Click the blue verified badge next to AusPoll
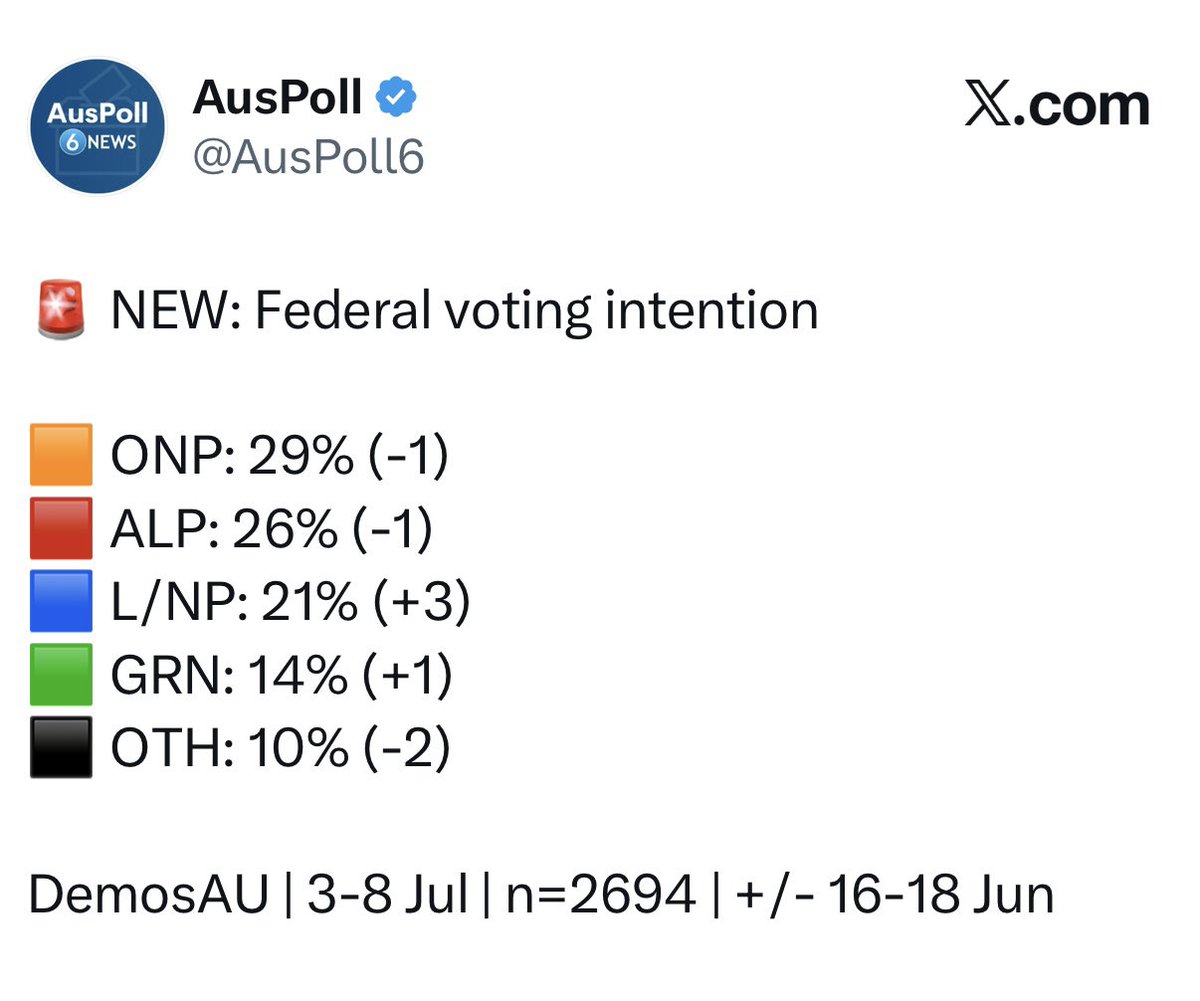 pyautogui.click(x=396, y=98)
